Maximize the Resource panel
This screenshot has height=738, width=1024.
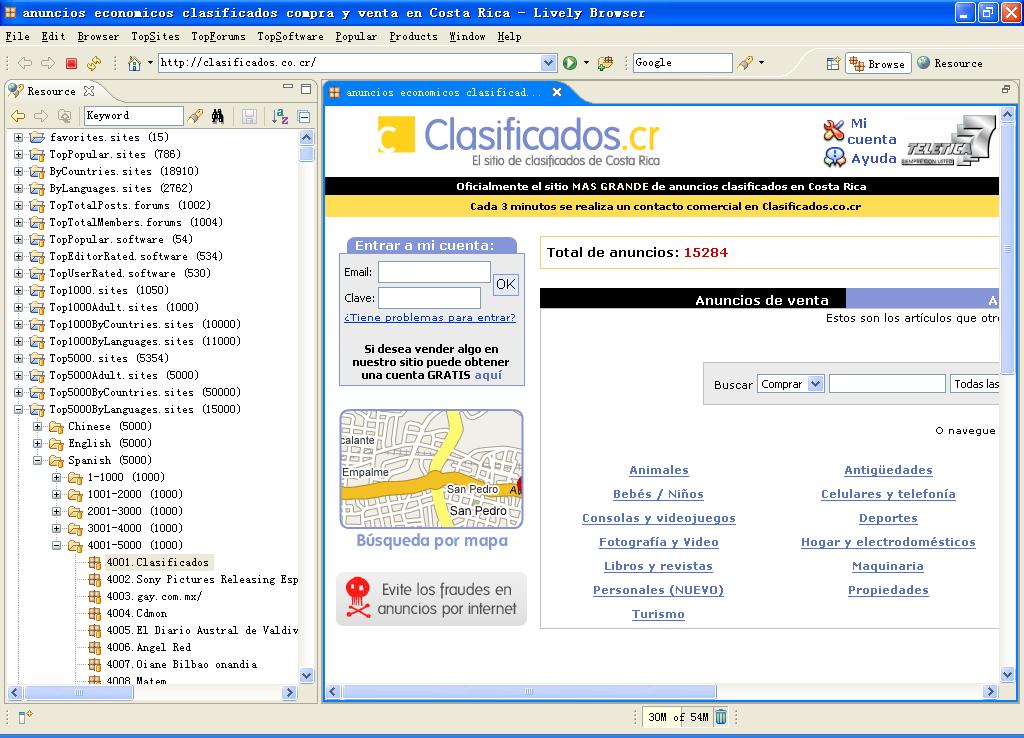click(306, 88)
